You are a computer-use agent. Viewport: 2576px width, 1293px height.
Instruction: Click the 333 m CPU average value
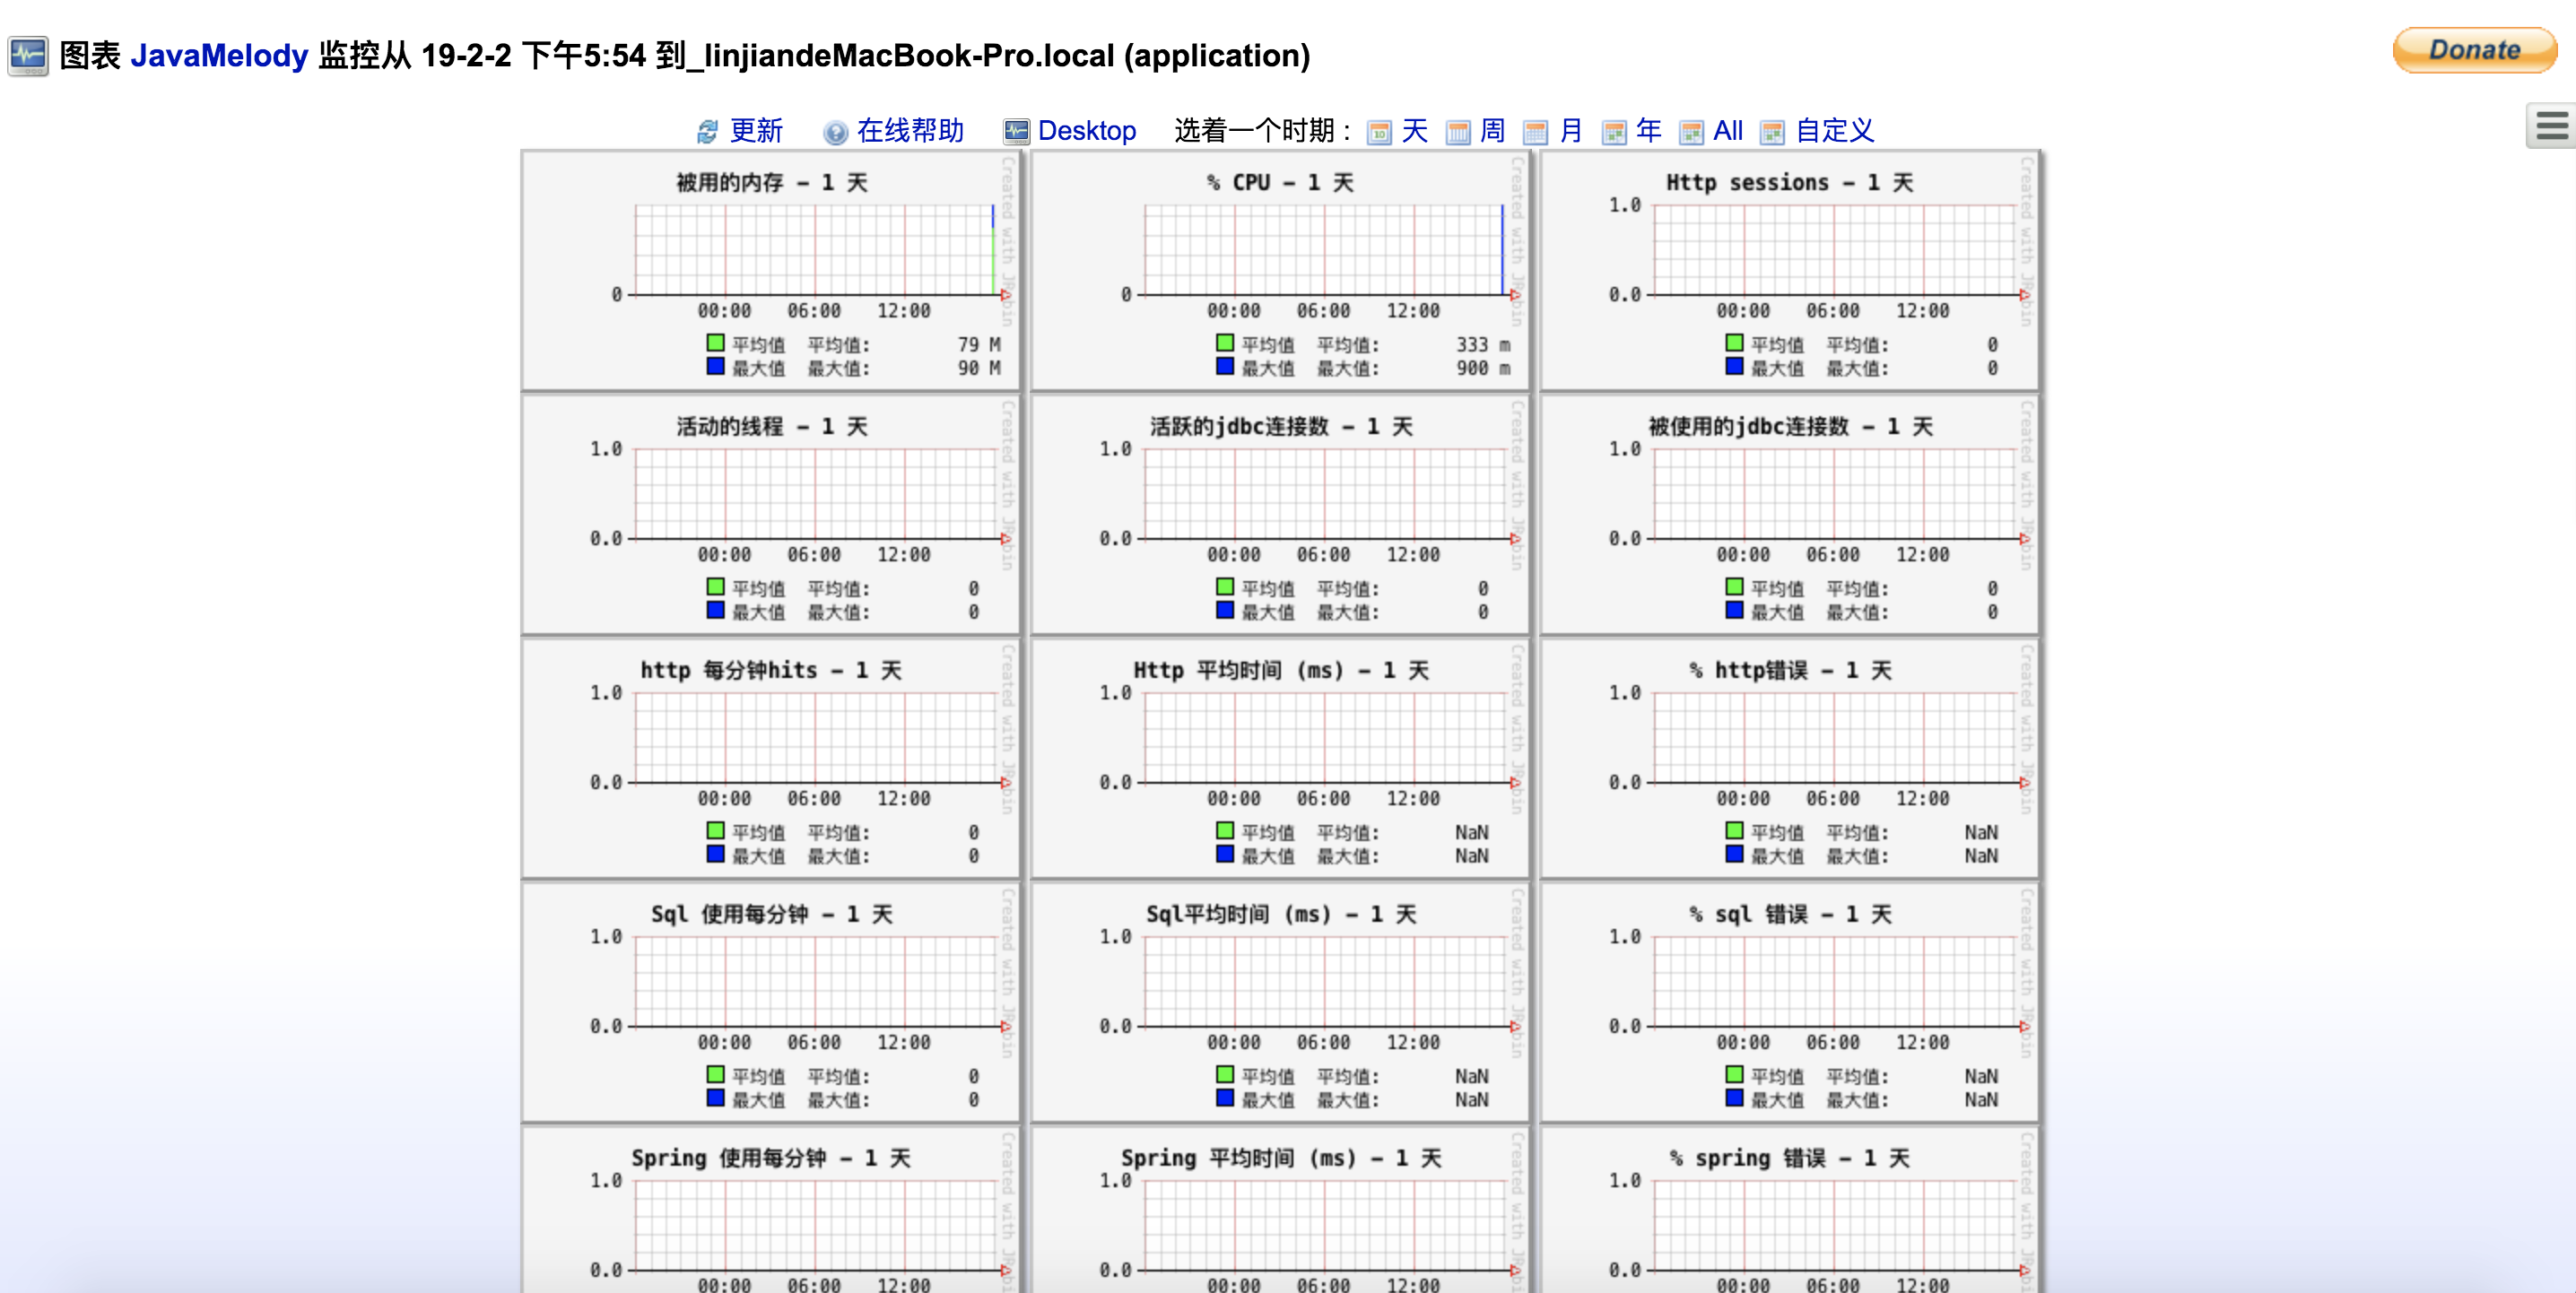1483,344
